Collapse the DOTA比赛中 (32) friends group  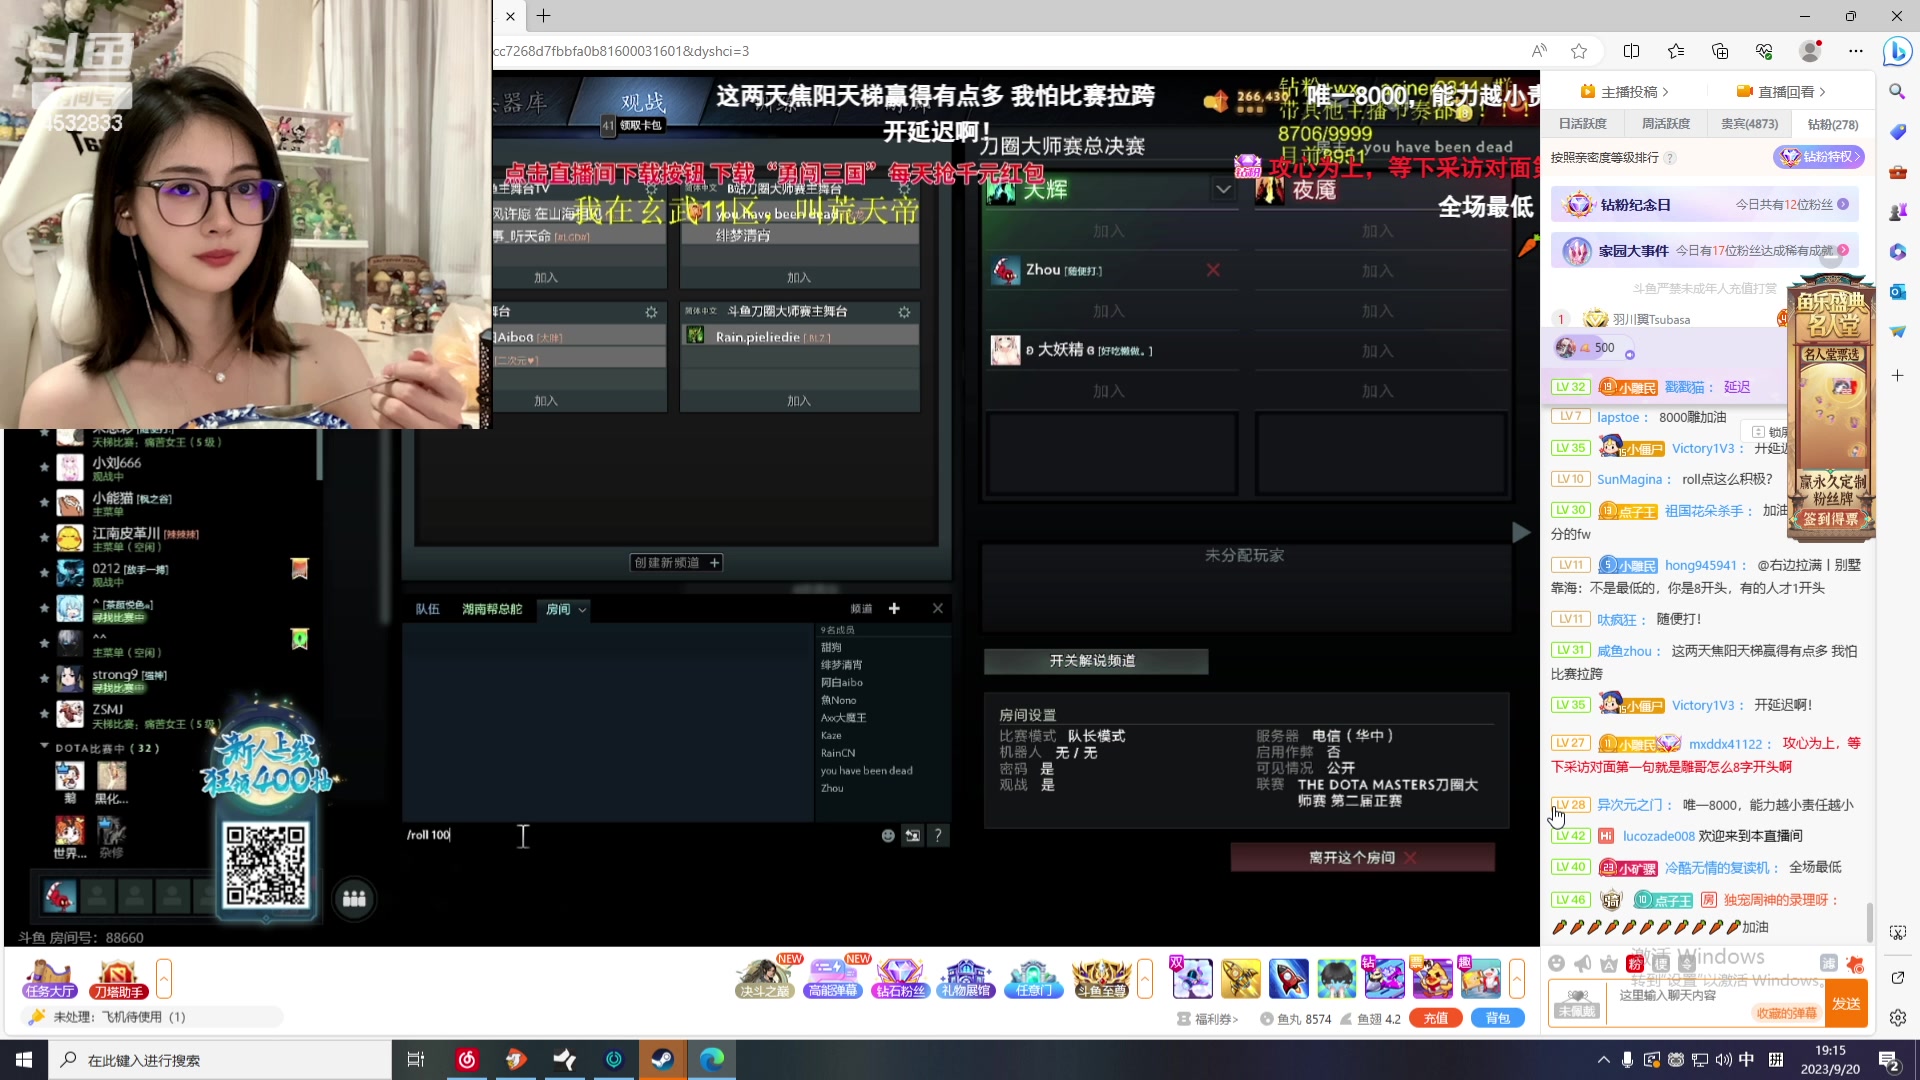45,747
